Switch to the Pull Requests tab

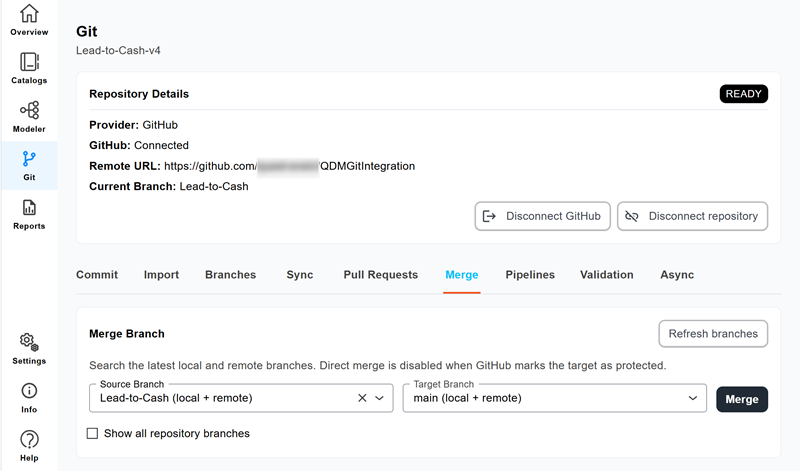click(381, 275)
